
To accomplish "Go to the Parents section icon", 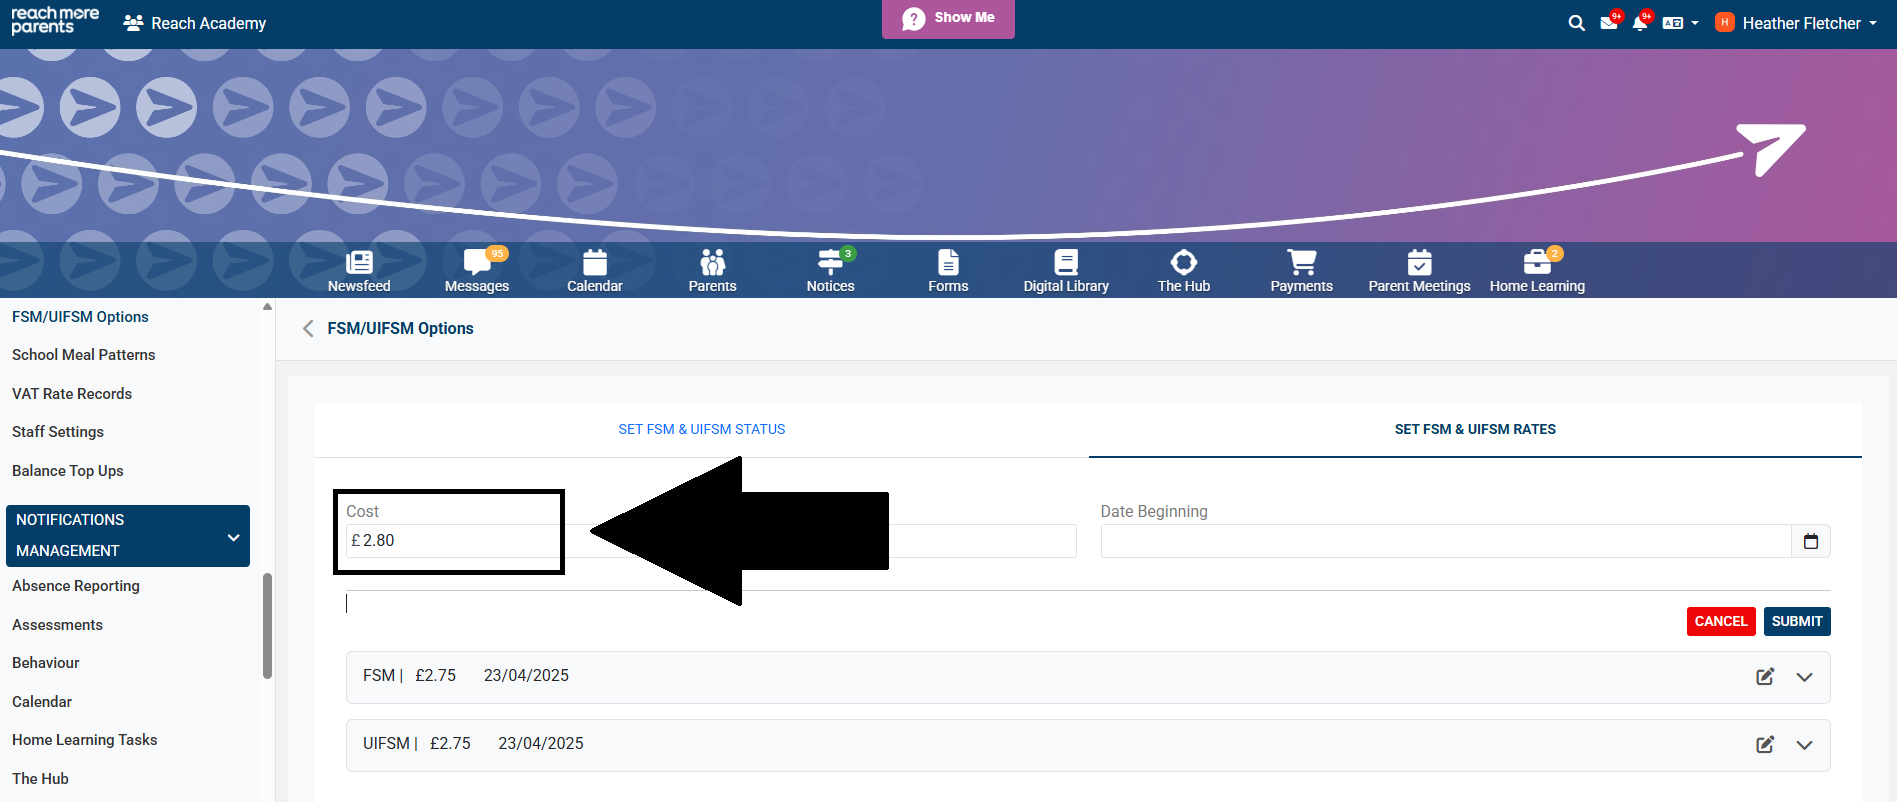I will coord(712,263).
